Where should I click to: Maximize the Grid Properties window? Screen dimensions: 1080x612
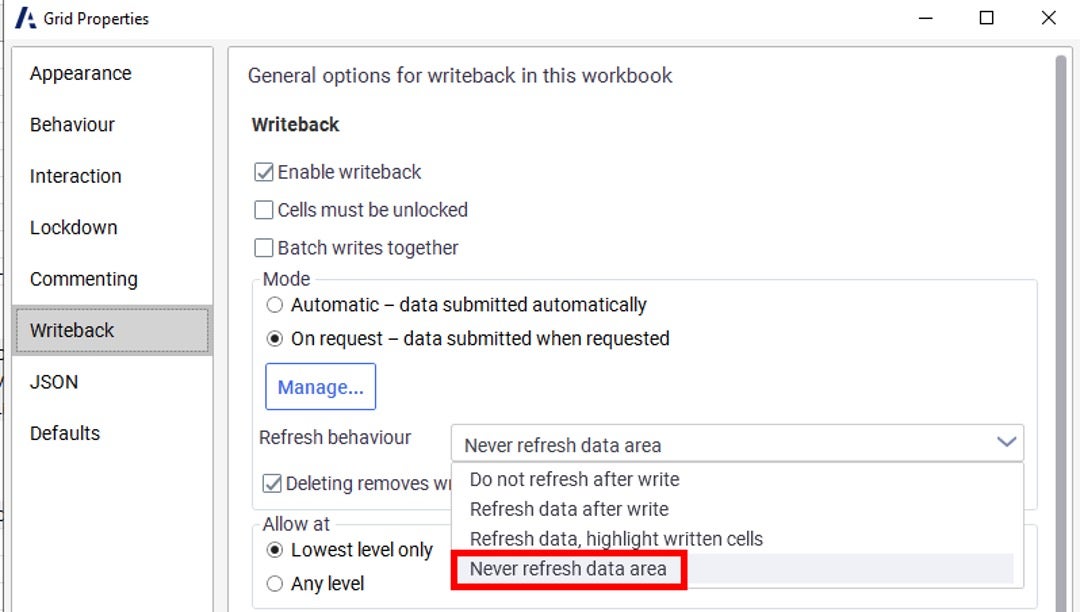click(x=986, y=18)
